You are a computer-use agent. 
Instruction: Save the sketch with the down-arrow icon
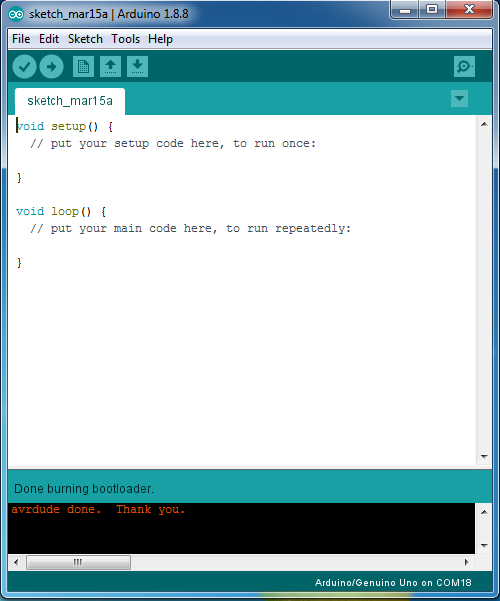point(137,67)
